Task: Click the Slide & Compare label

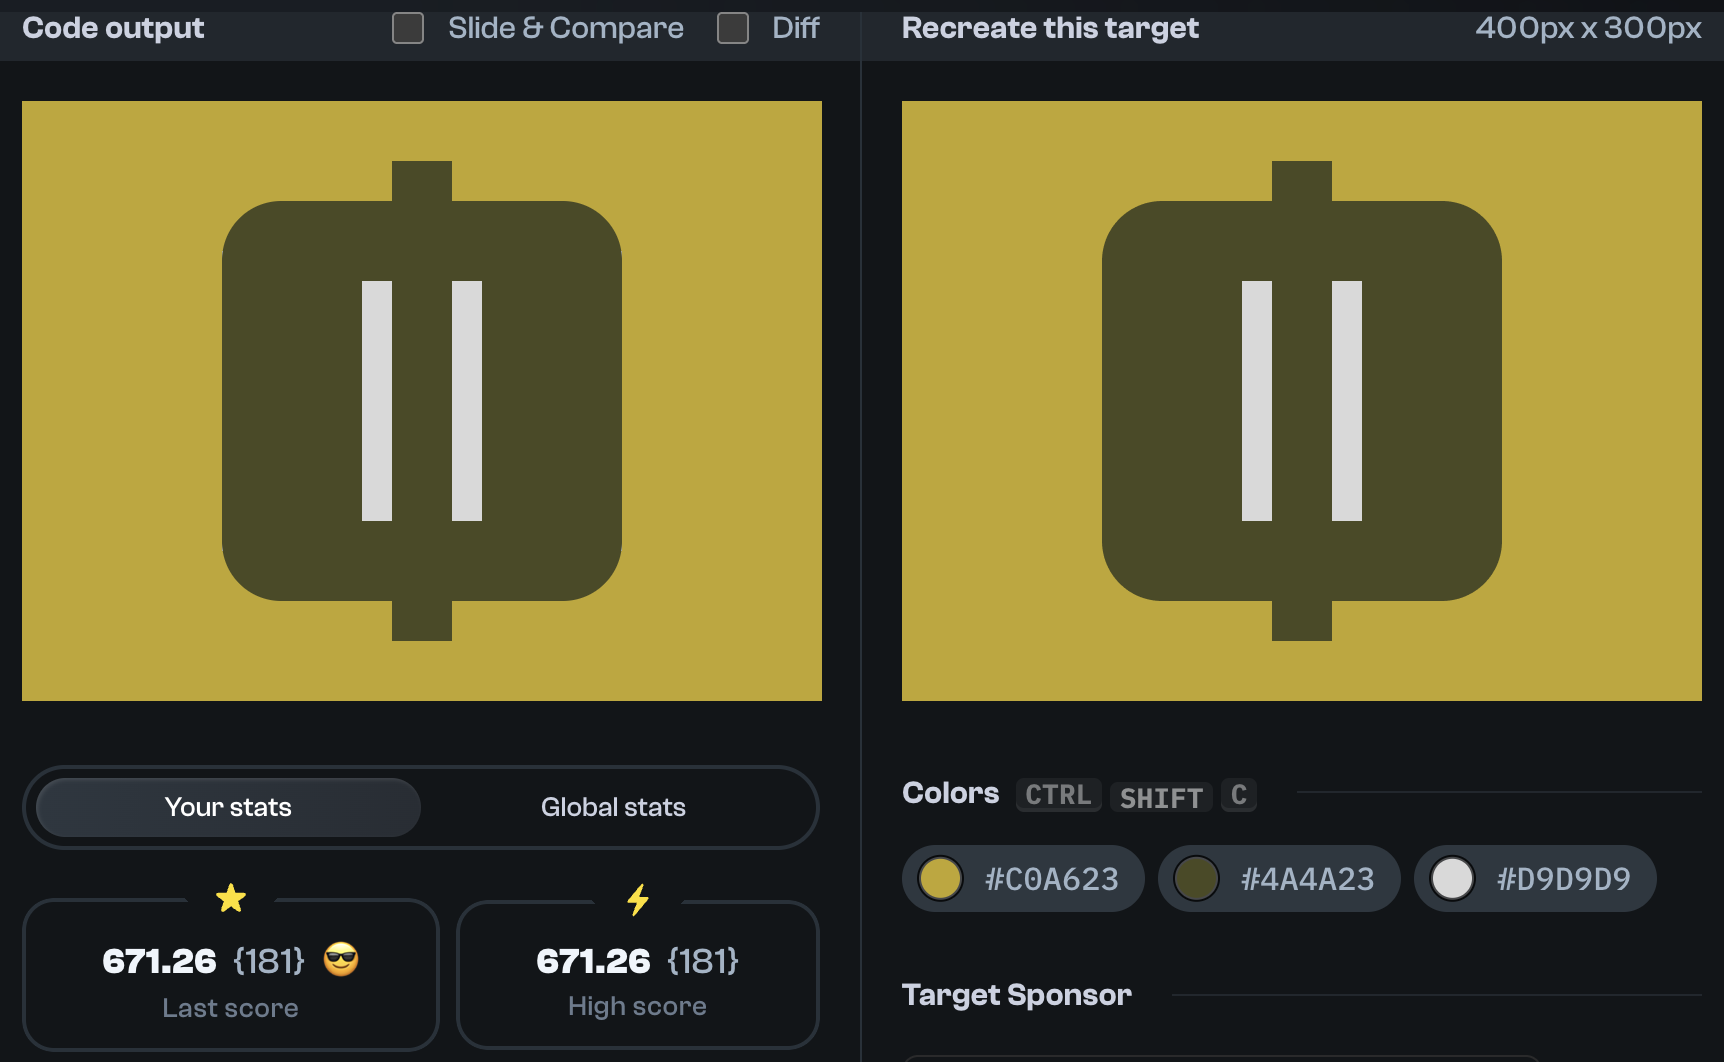Action: coord(566,28)
